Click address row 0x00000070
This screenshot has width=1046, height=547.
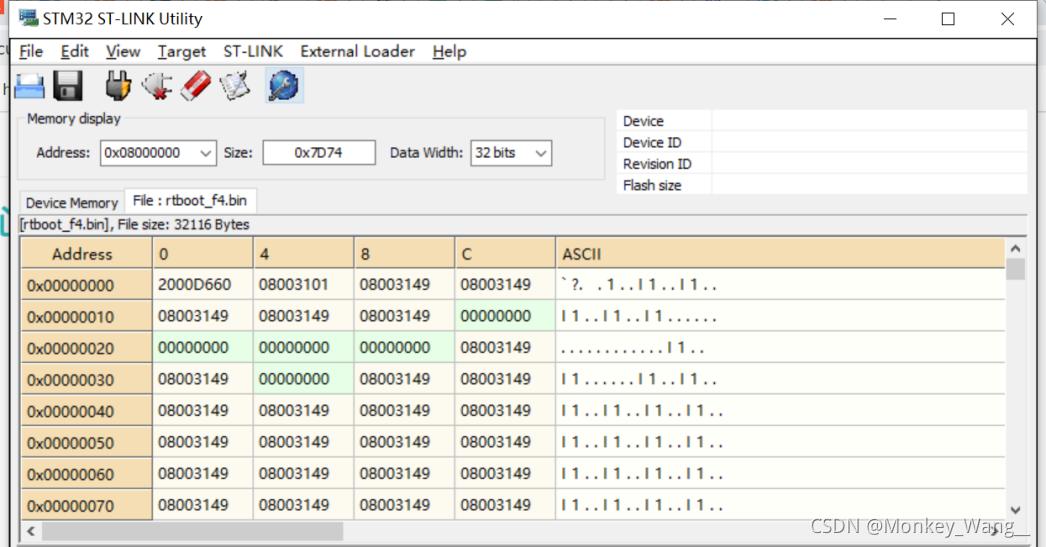coord(86,505)
